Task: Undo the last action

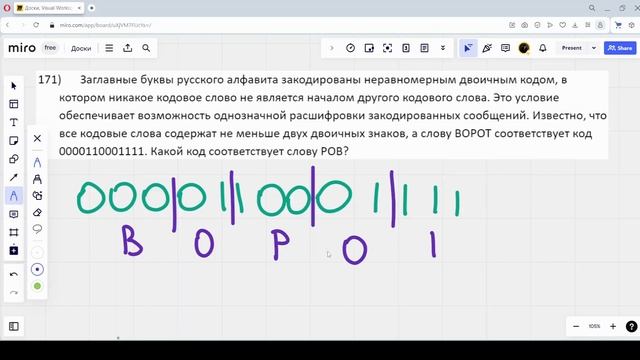Action: coord(14,274)
